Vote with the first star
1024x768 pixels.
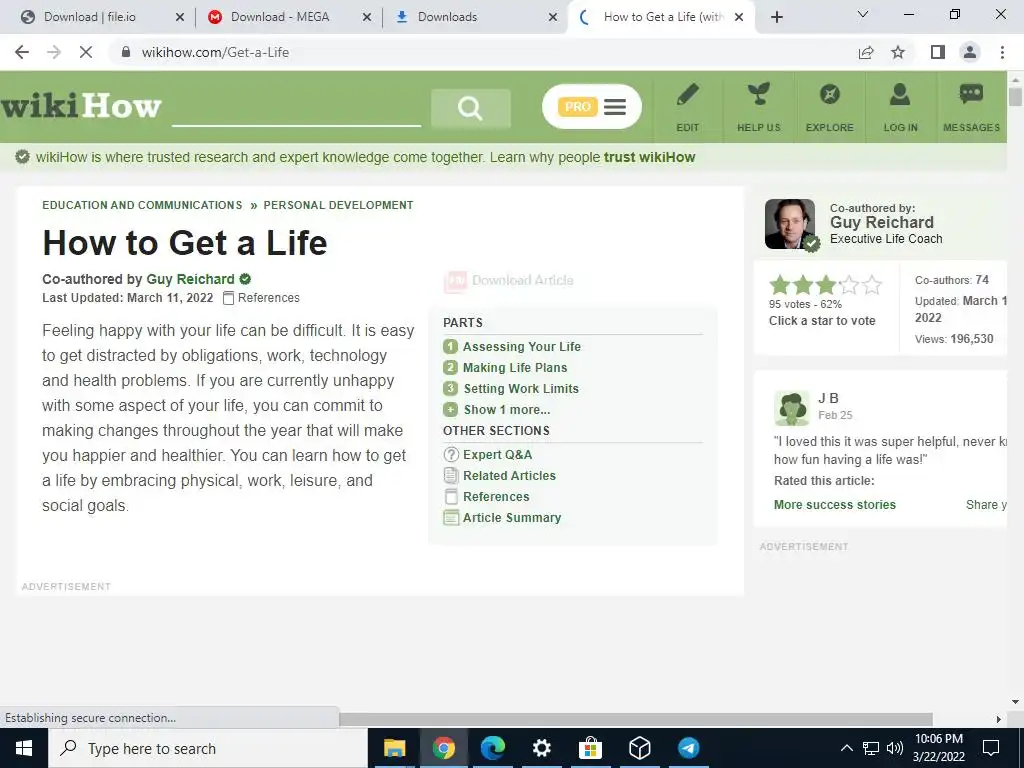click(x=779, y=285)
